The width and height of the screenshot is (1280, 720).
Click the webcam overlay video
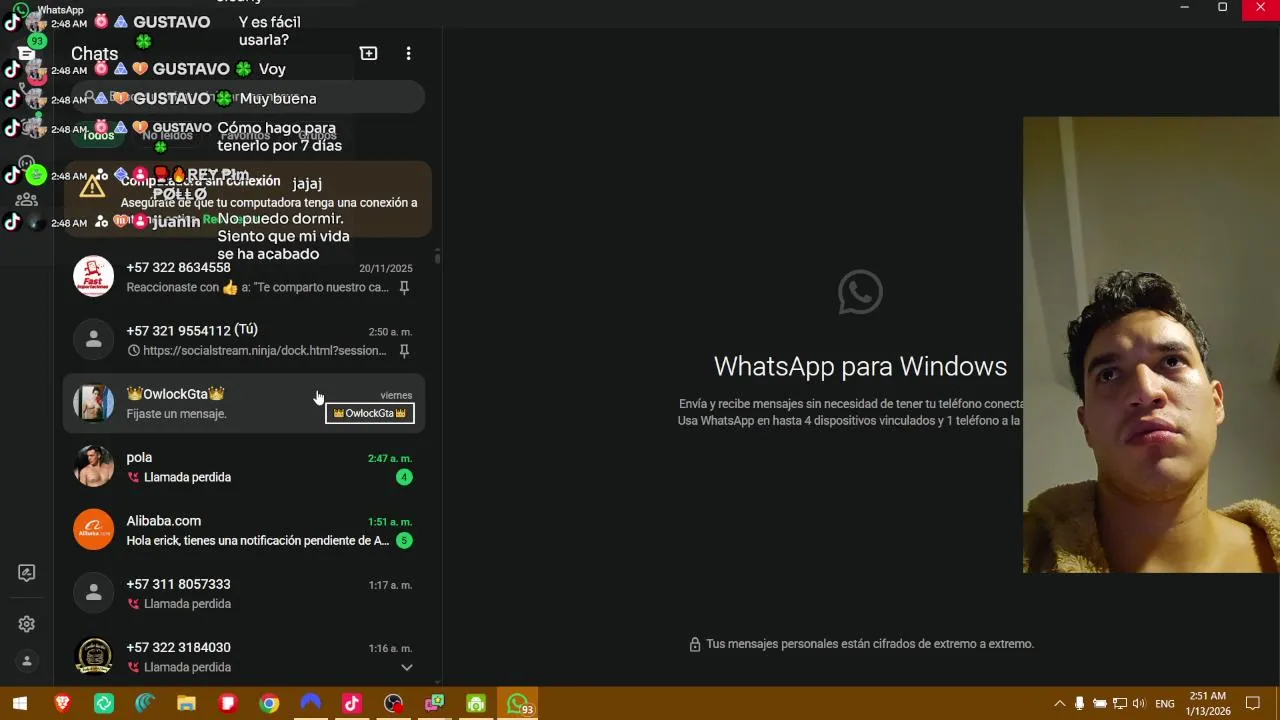pos(1151,345)
